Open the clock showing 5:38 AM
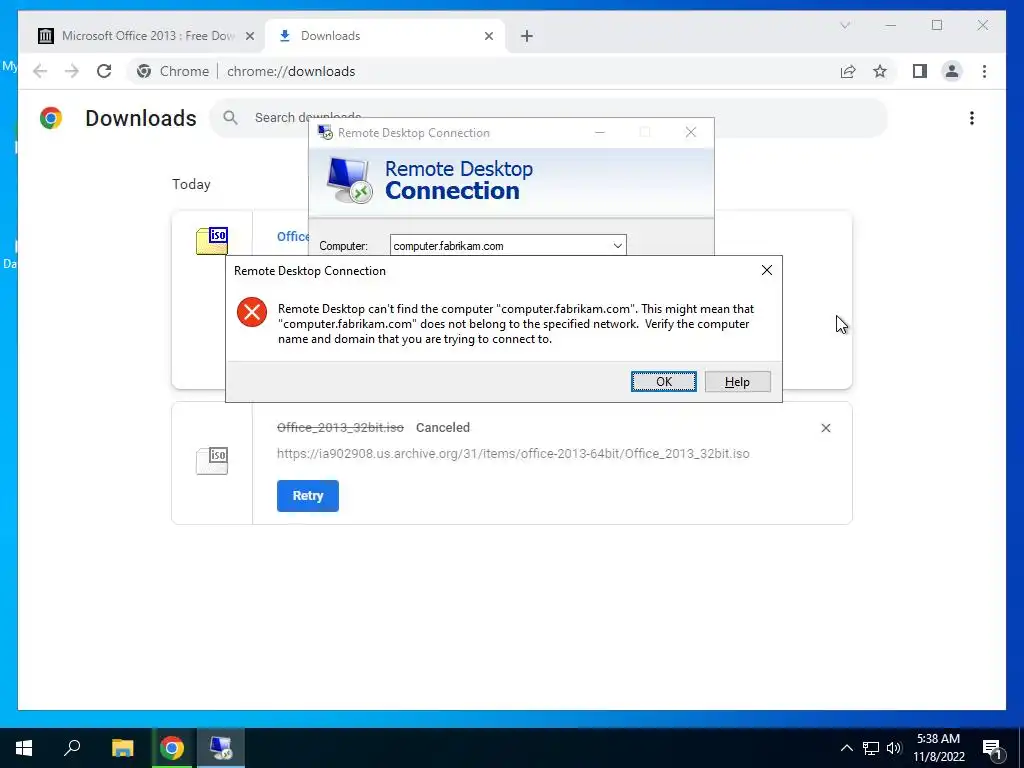Image resolution: width=1024 pixels, height=768 pixels. [938, 748]
